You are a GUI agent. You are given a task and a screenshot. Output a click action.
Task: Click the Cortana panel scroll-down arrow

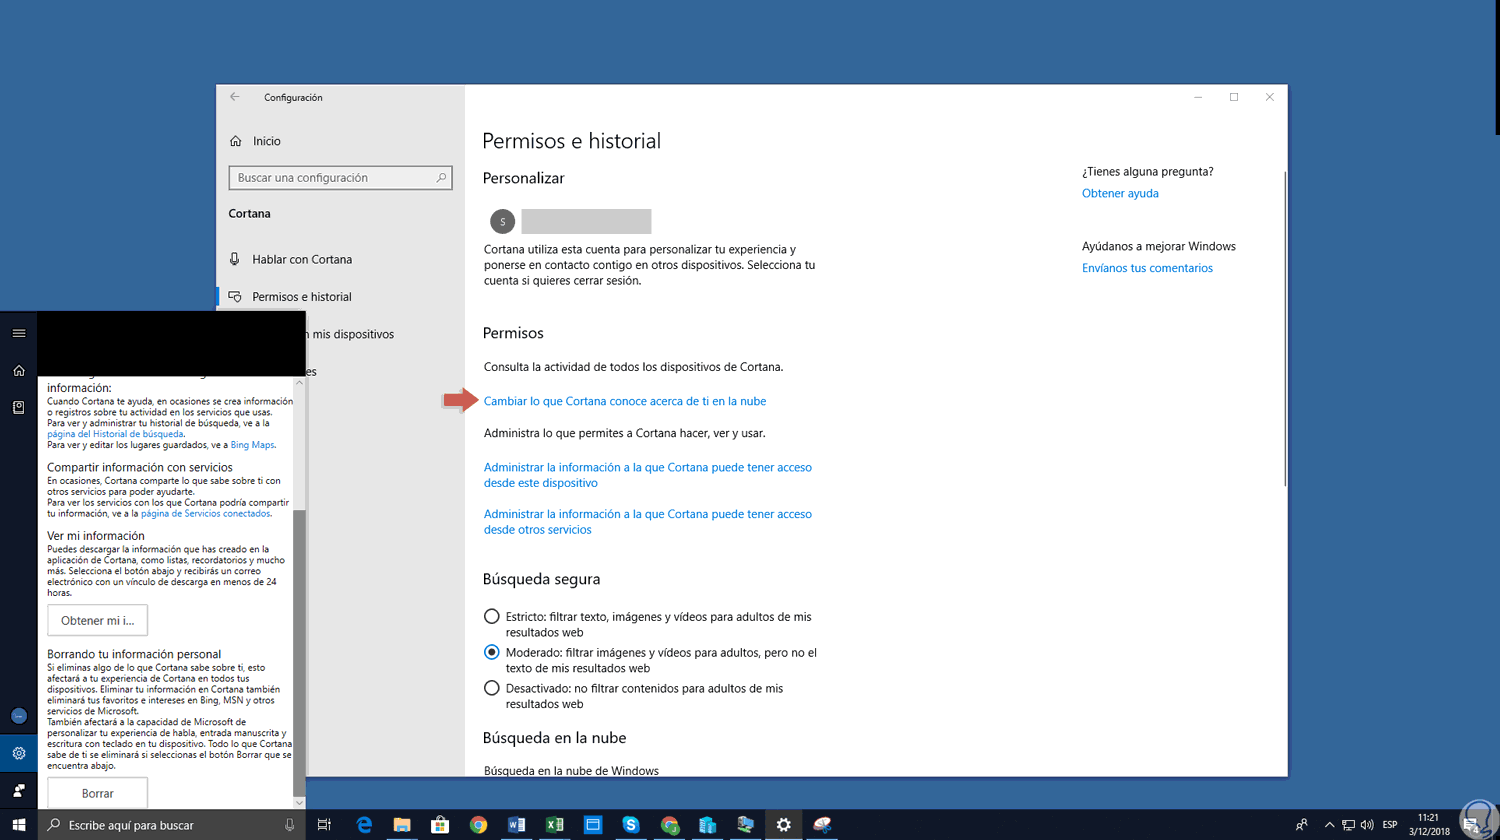299,803
